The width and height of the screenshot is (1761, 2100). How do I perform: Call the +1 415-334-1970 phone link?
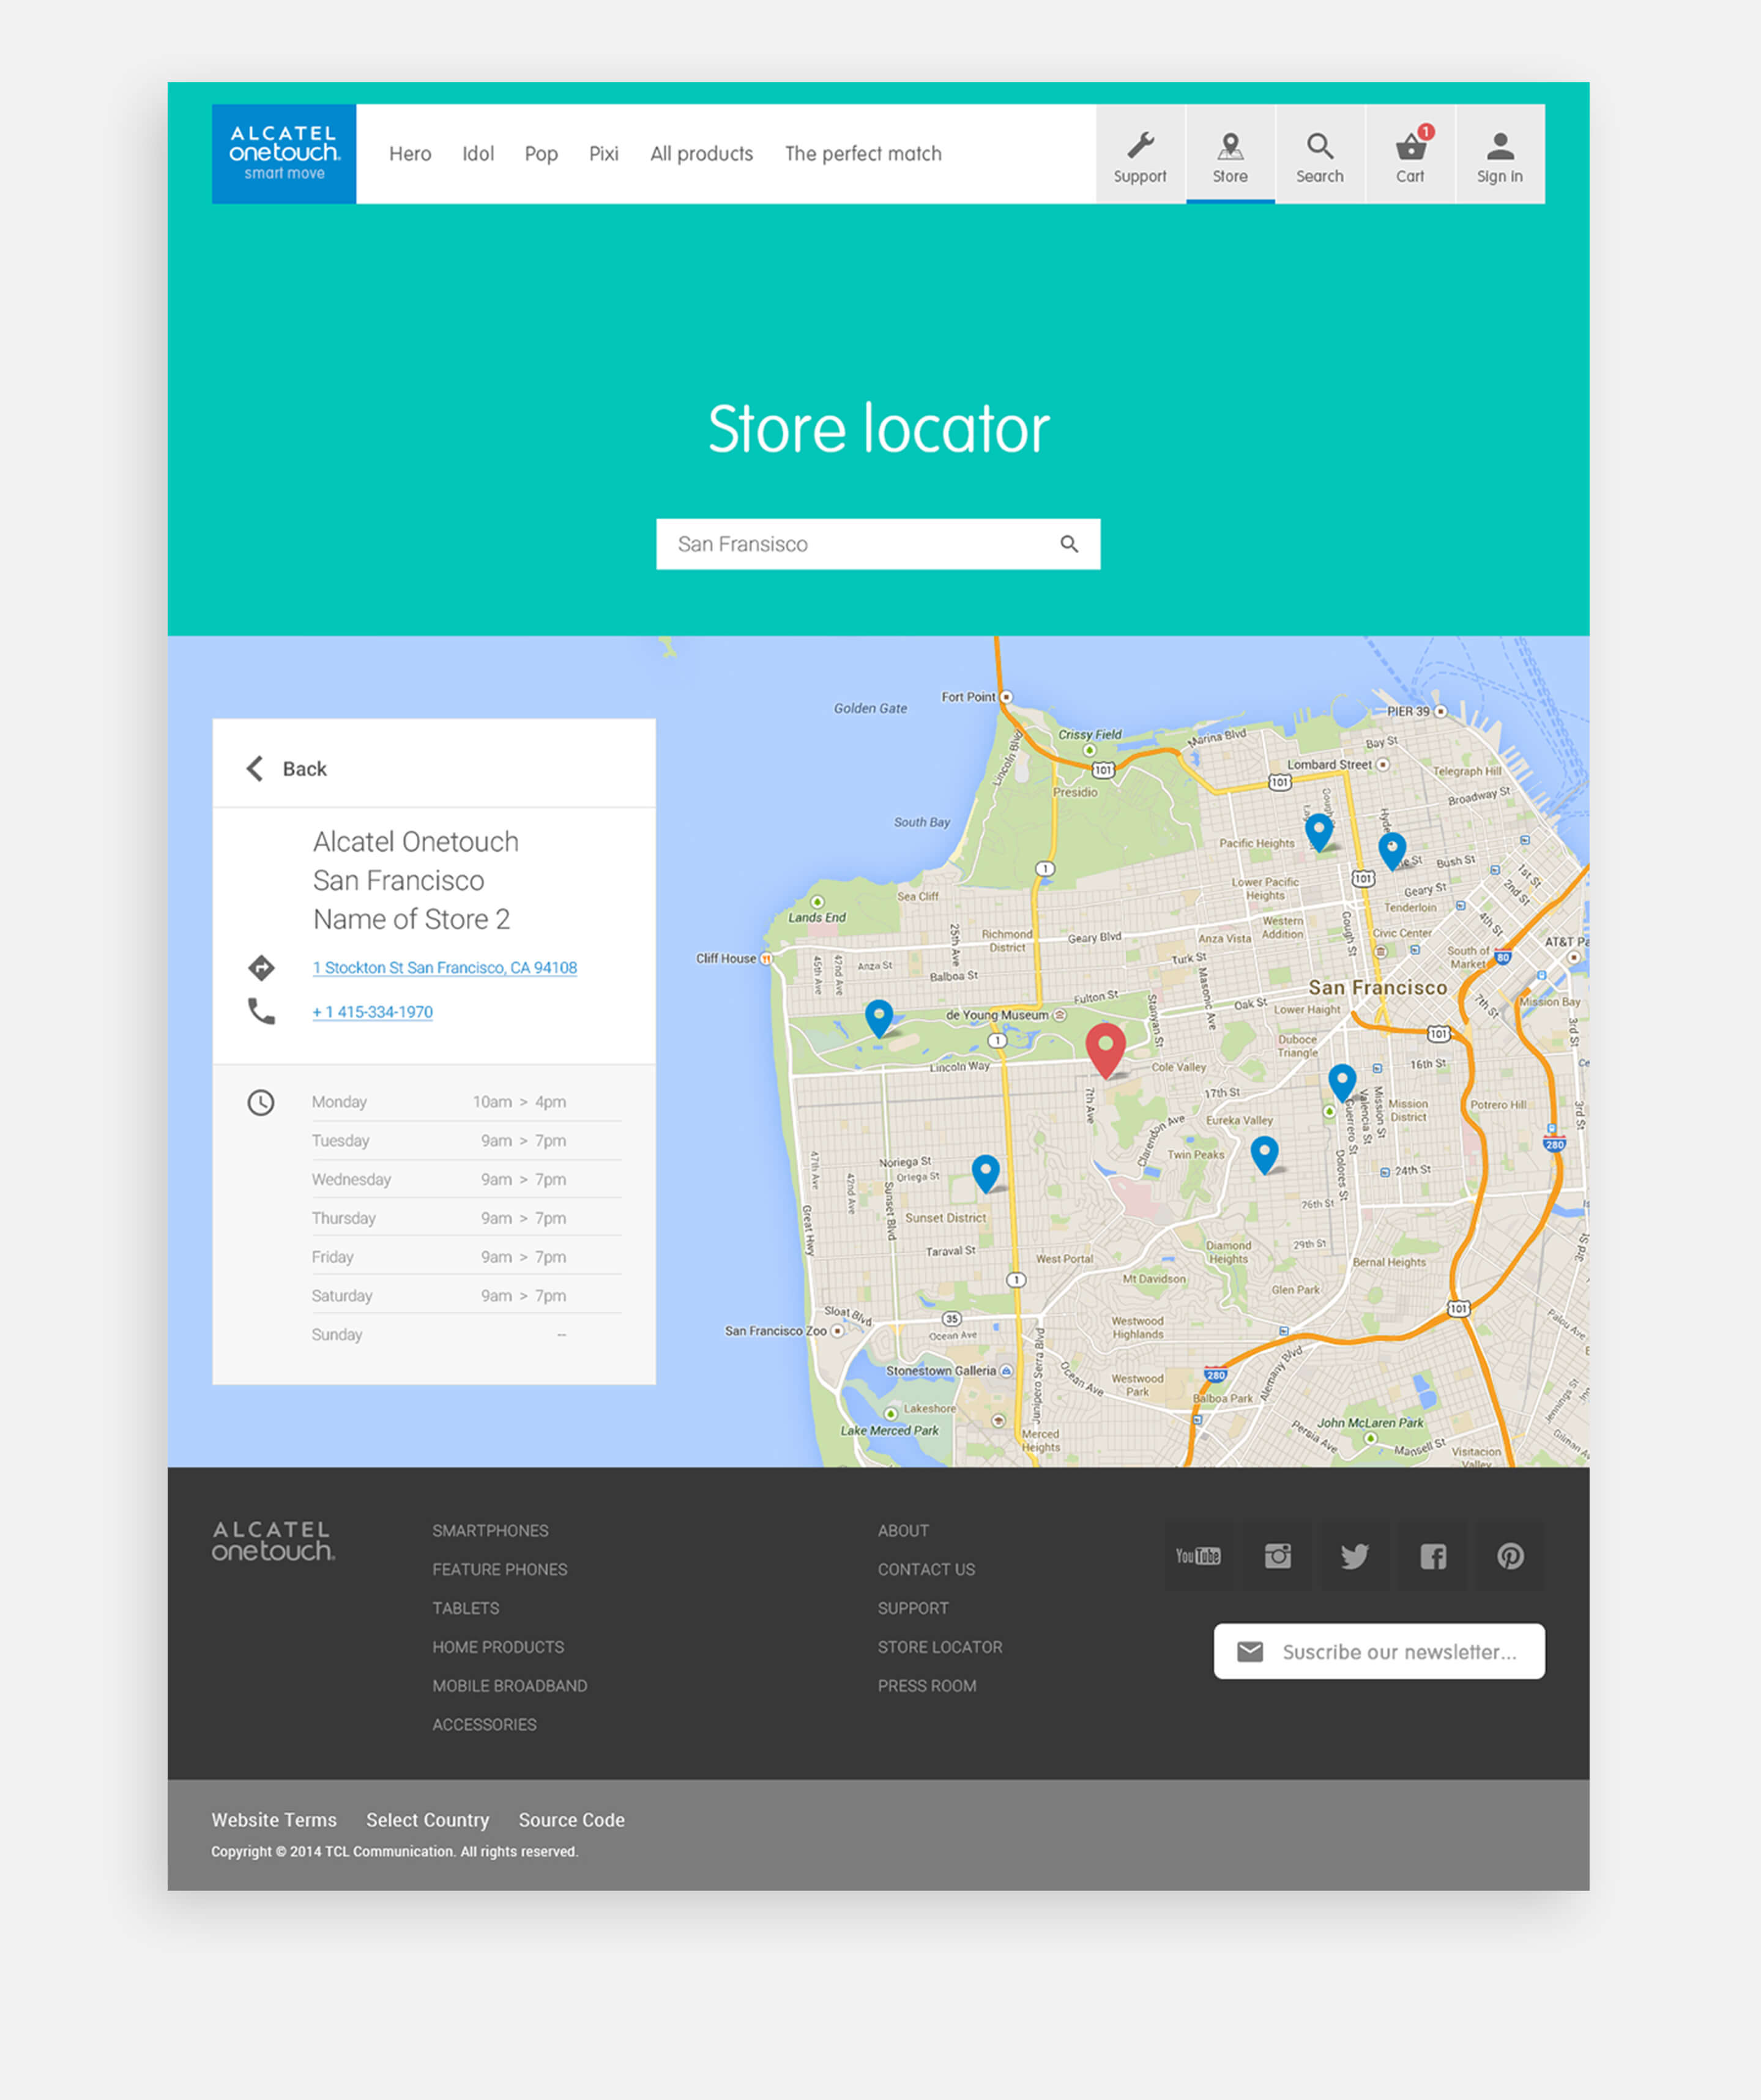click(x=372, y=1012)
